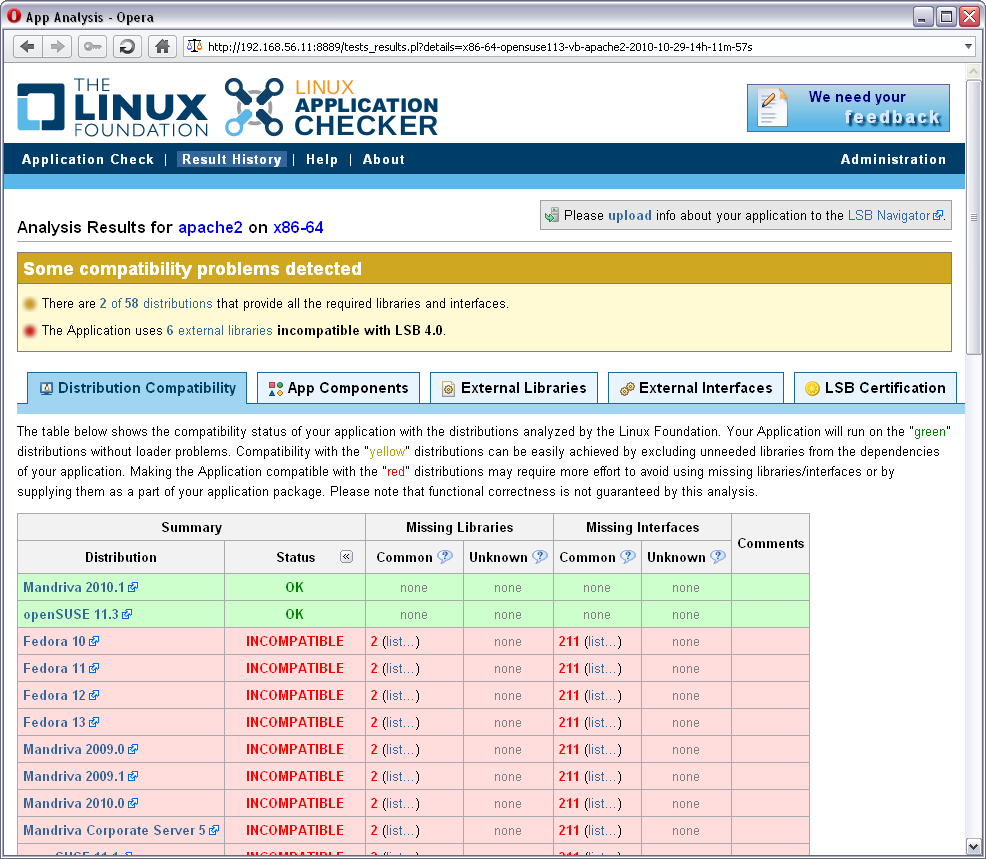Switch to the Distribution Compatibility tab
Image resolution: width=986 pixels, height=859 pixels.
[x=137, y=388]
